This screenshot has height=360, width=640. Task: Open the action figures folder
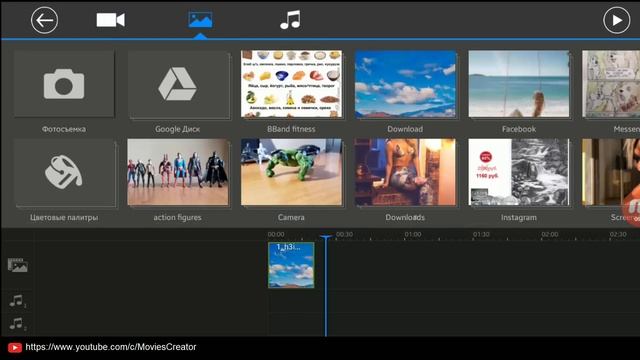click(x=178, y=172)
